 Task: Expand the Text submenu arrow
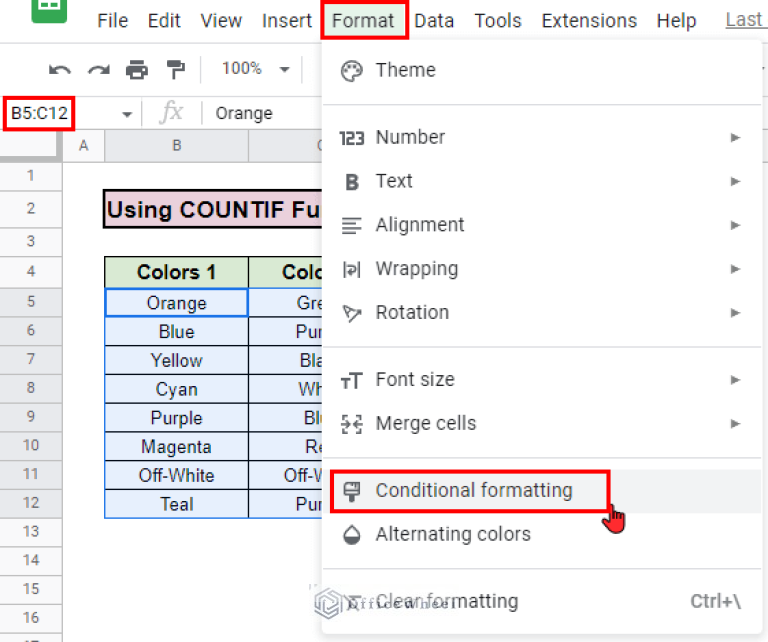tap(735, 182)
